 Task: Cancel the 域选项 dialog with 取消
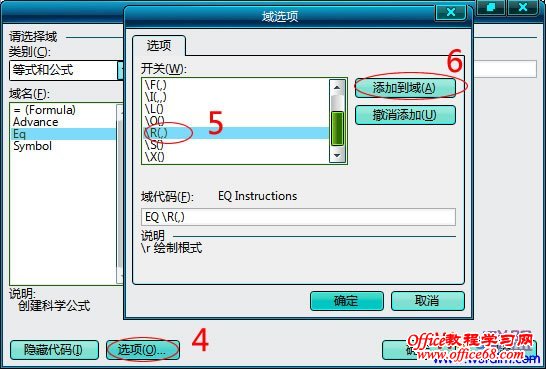[x=428, y=301]
